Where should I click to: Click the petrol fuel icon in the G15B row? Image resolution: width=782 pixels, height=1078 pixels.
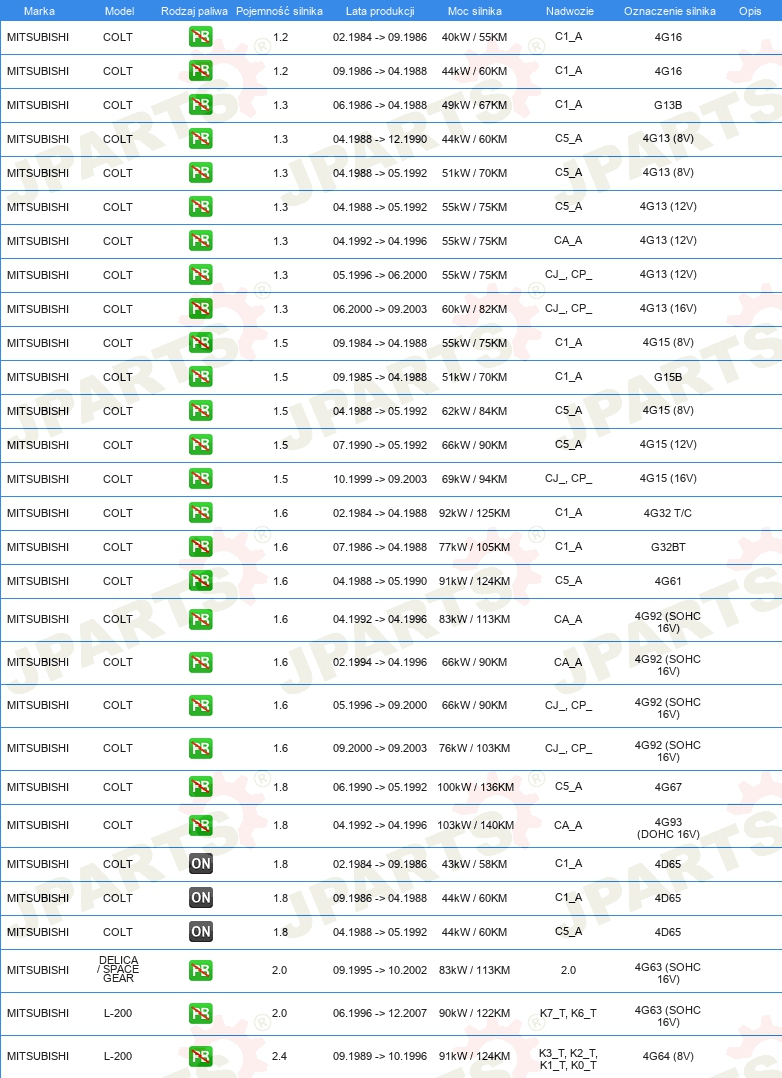pyautogui.click(x=201, y=377)
